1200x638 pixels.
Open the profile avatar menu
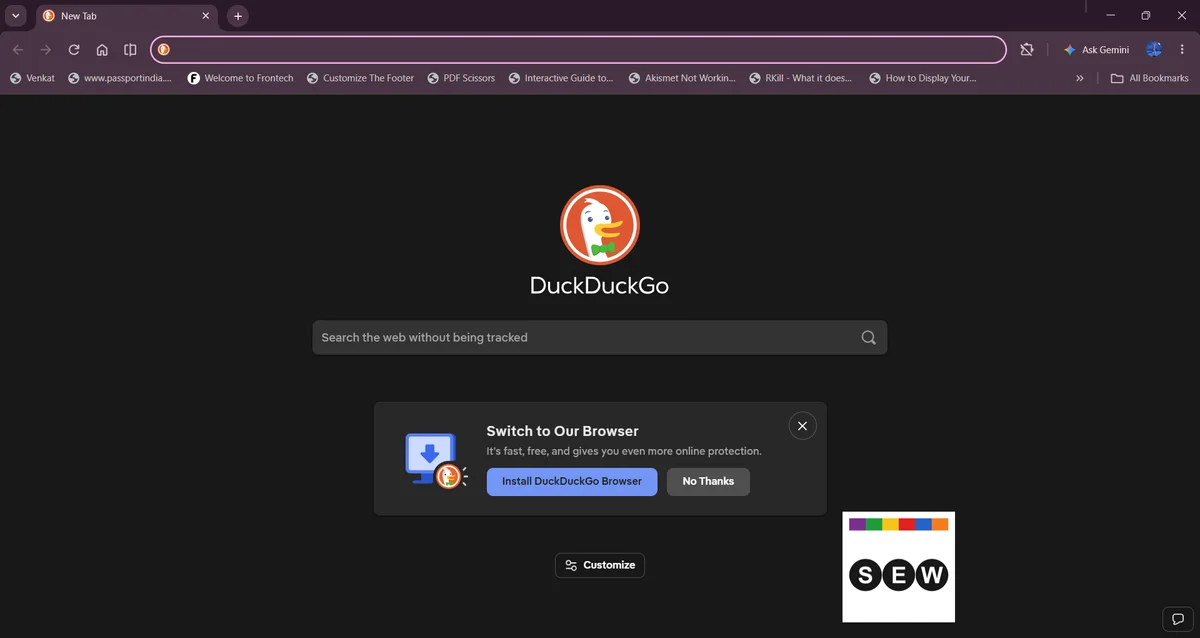point(1154,50)
